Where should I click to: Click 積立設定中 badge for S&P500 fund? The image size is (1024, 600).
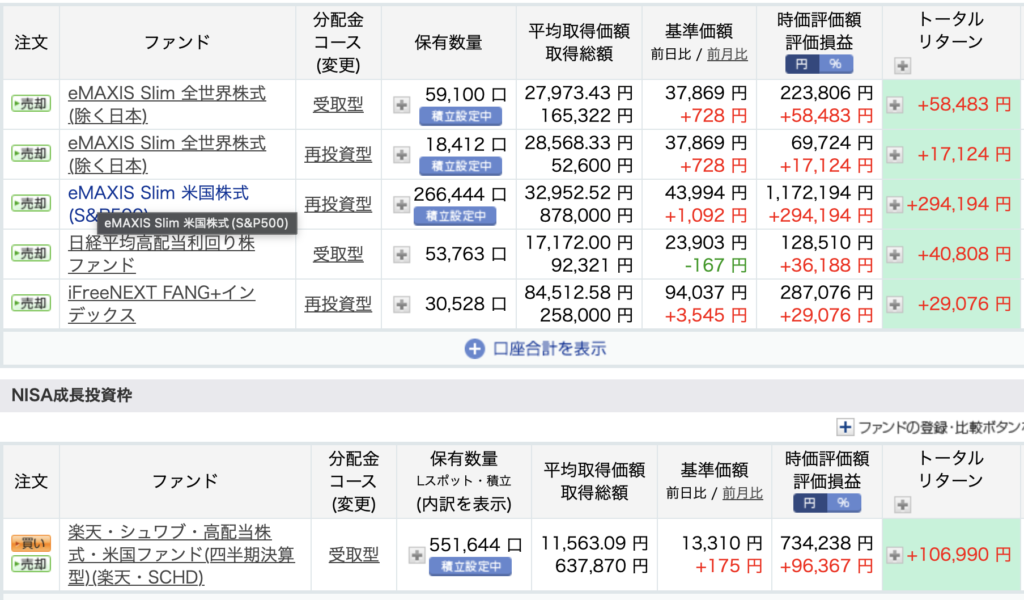455,216
